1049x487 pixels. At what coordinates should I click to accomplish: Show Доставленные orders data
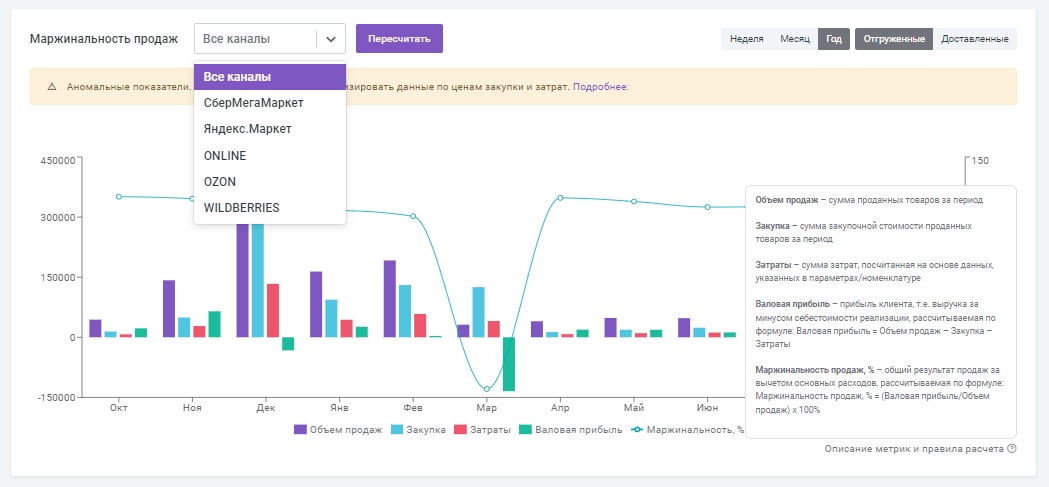[975, 39]
